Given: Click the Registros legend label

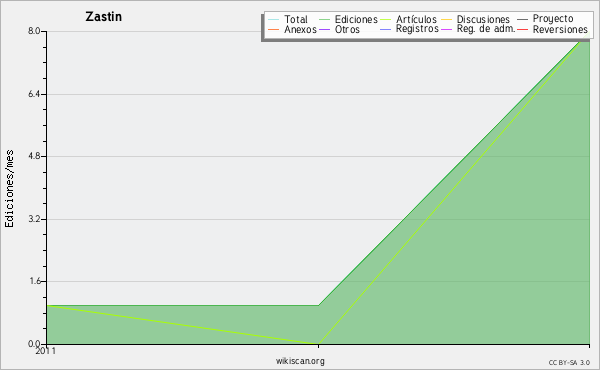Looking at the screenshot, I should [417, 29].
